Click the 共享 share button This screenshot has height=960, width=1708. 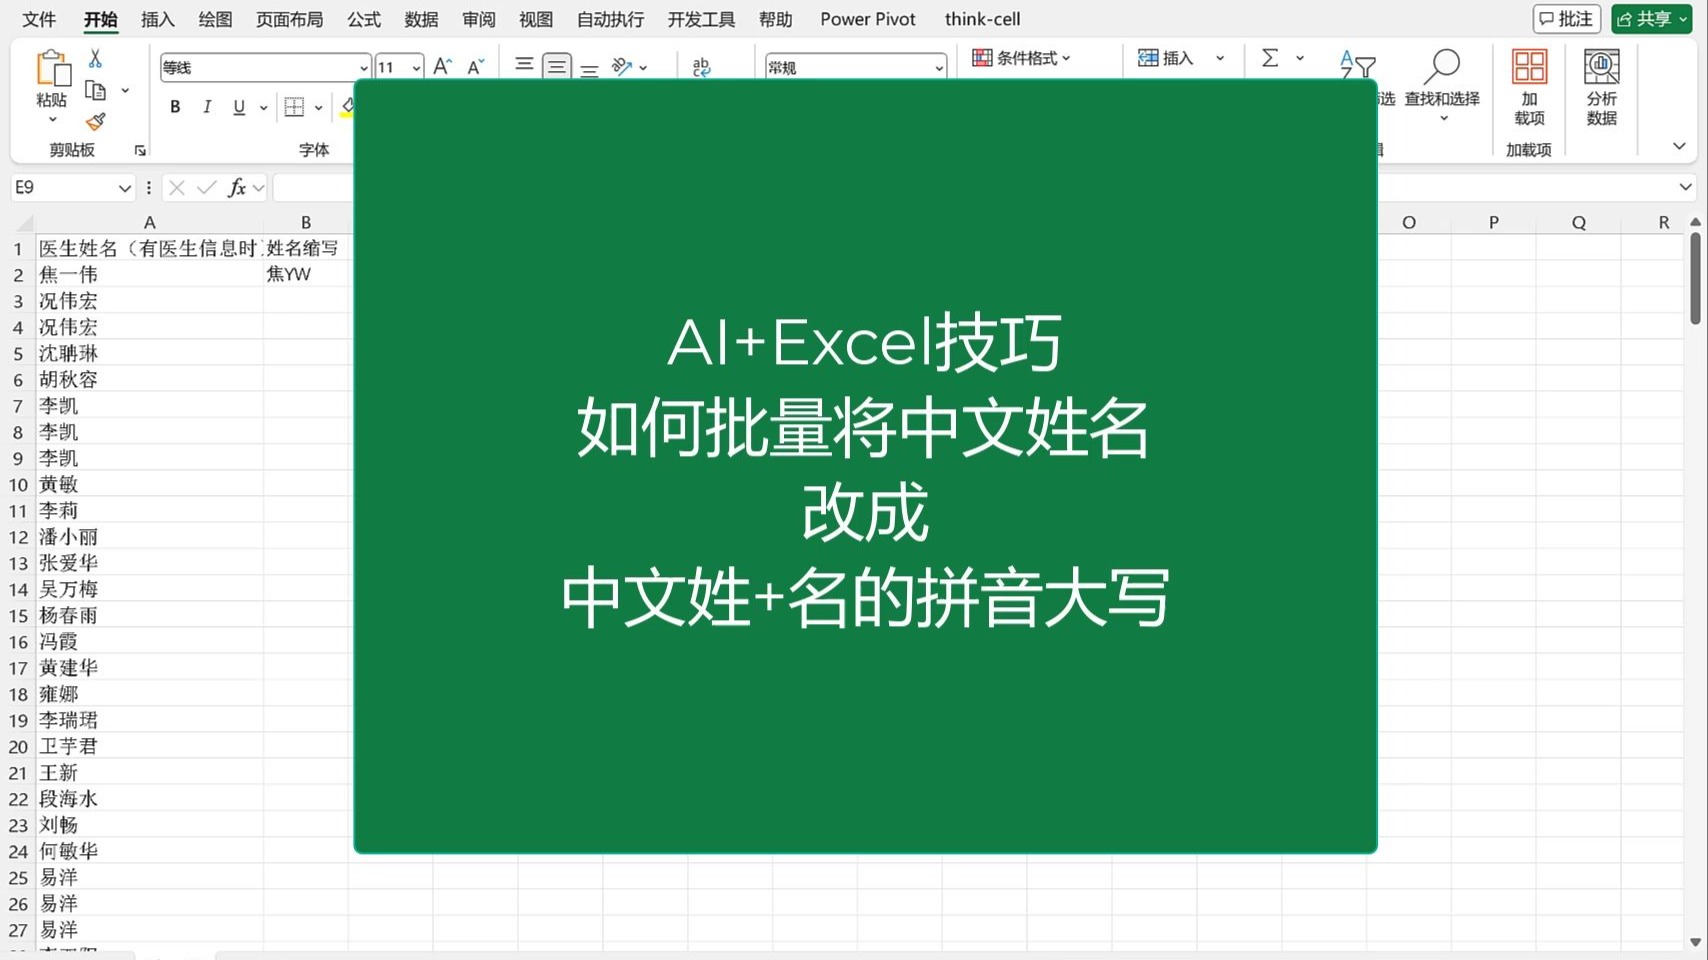point(1650,19)
